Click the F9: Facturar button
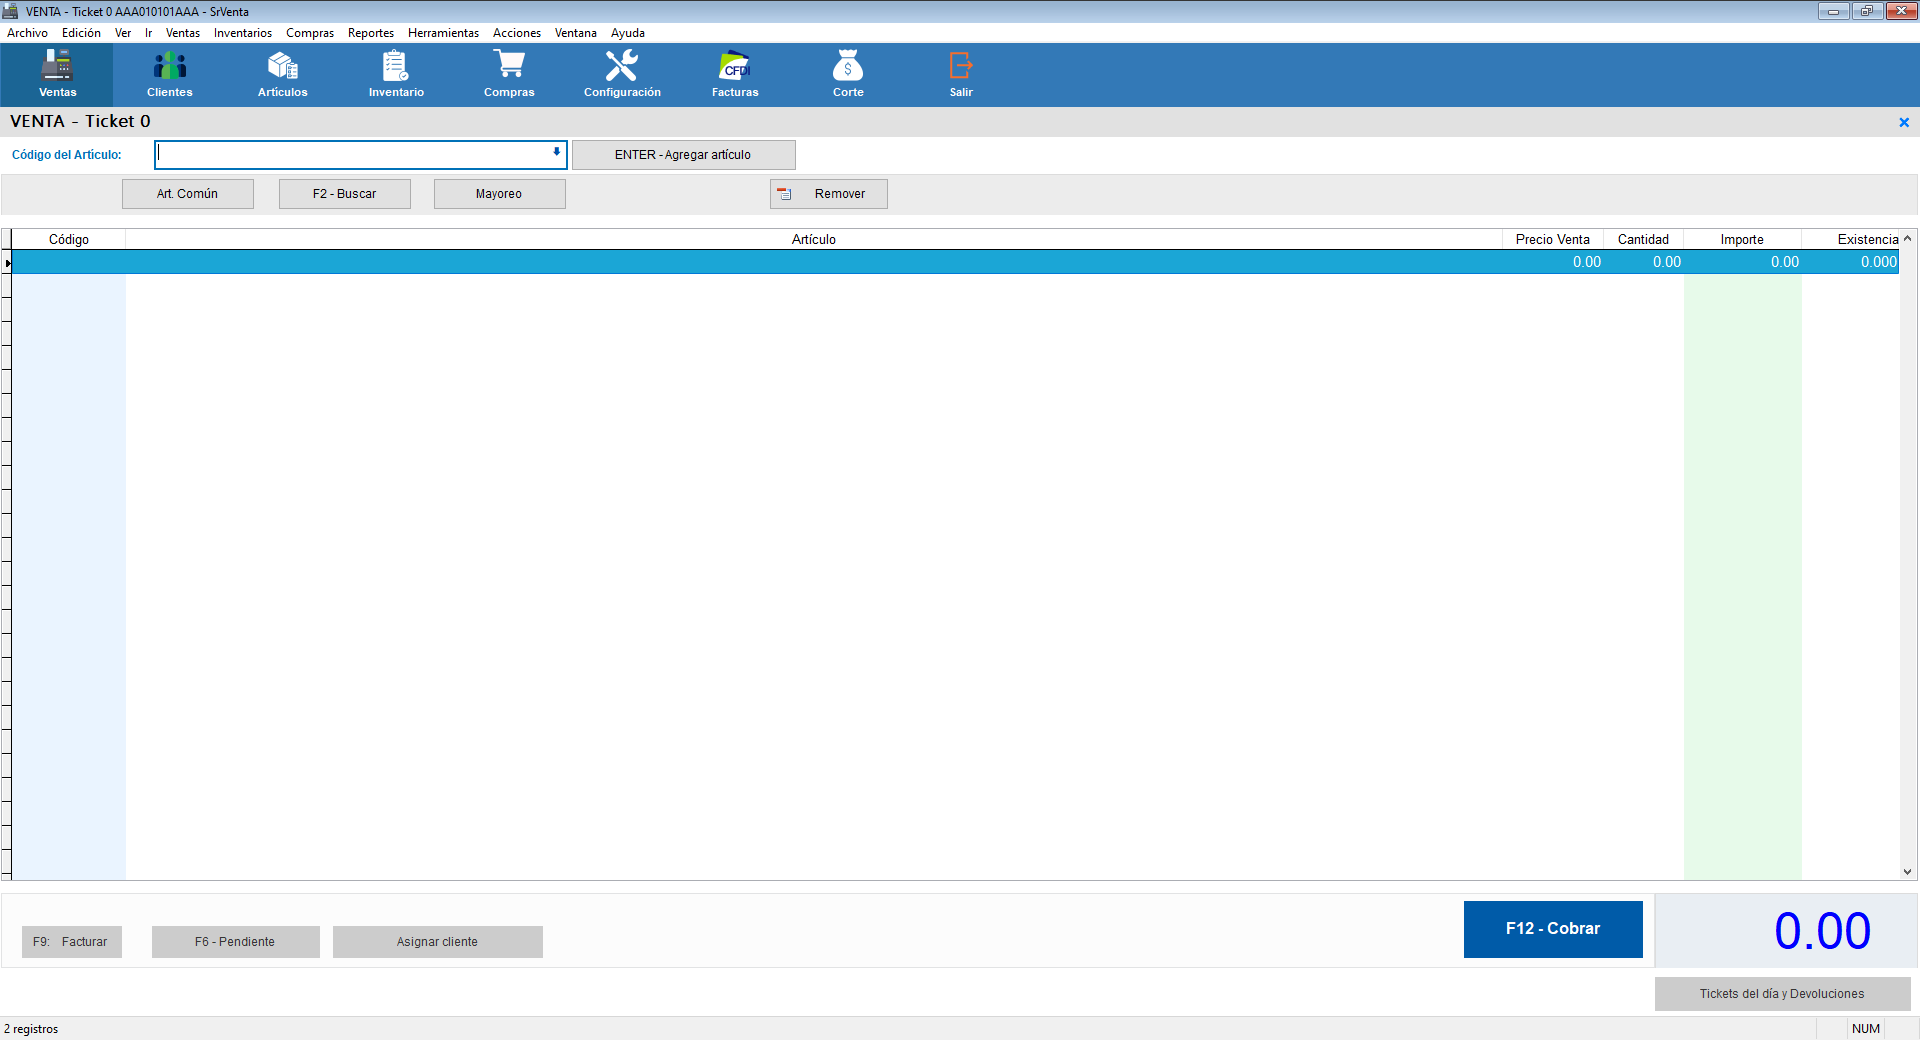The width and height of the screenshot is (1920, 1040). [x=71, y=942]
